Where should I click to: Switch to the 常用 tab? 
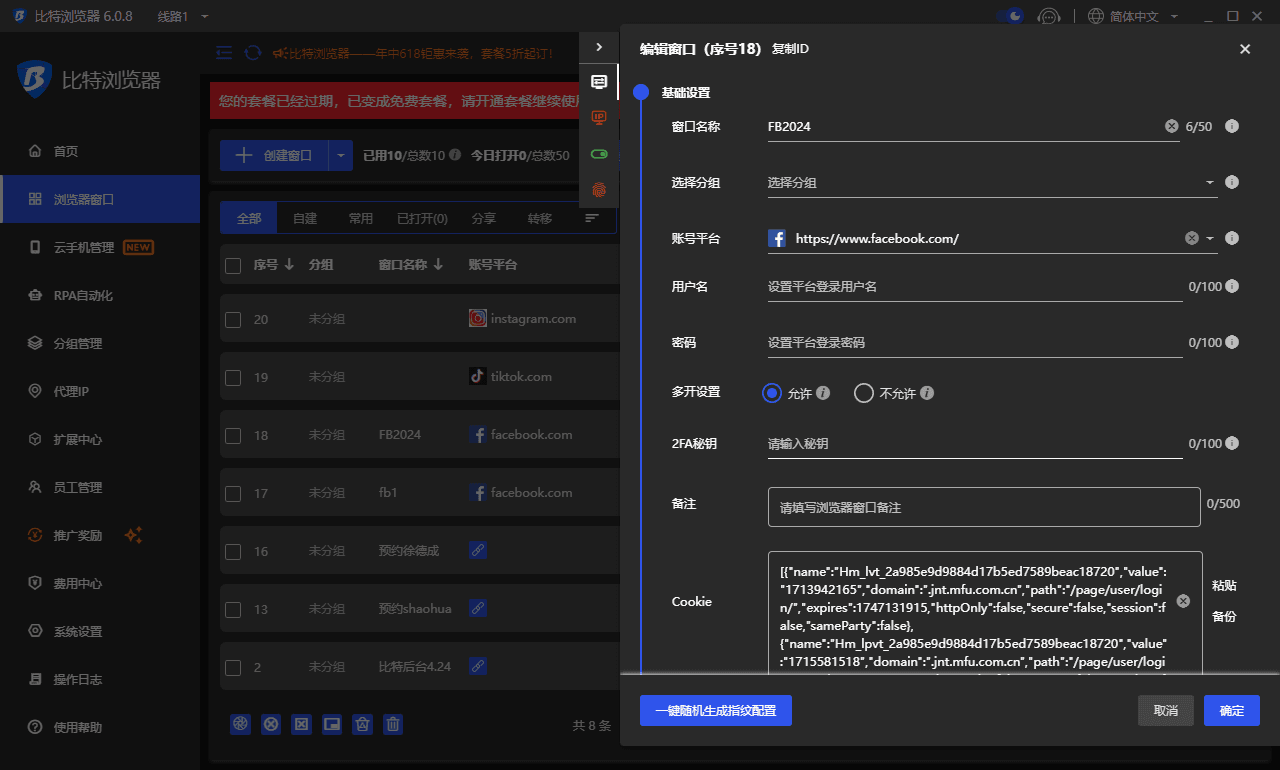360,218
